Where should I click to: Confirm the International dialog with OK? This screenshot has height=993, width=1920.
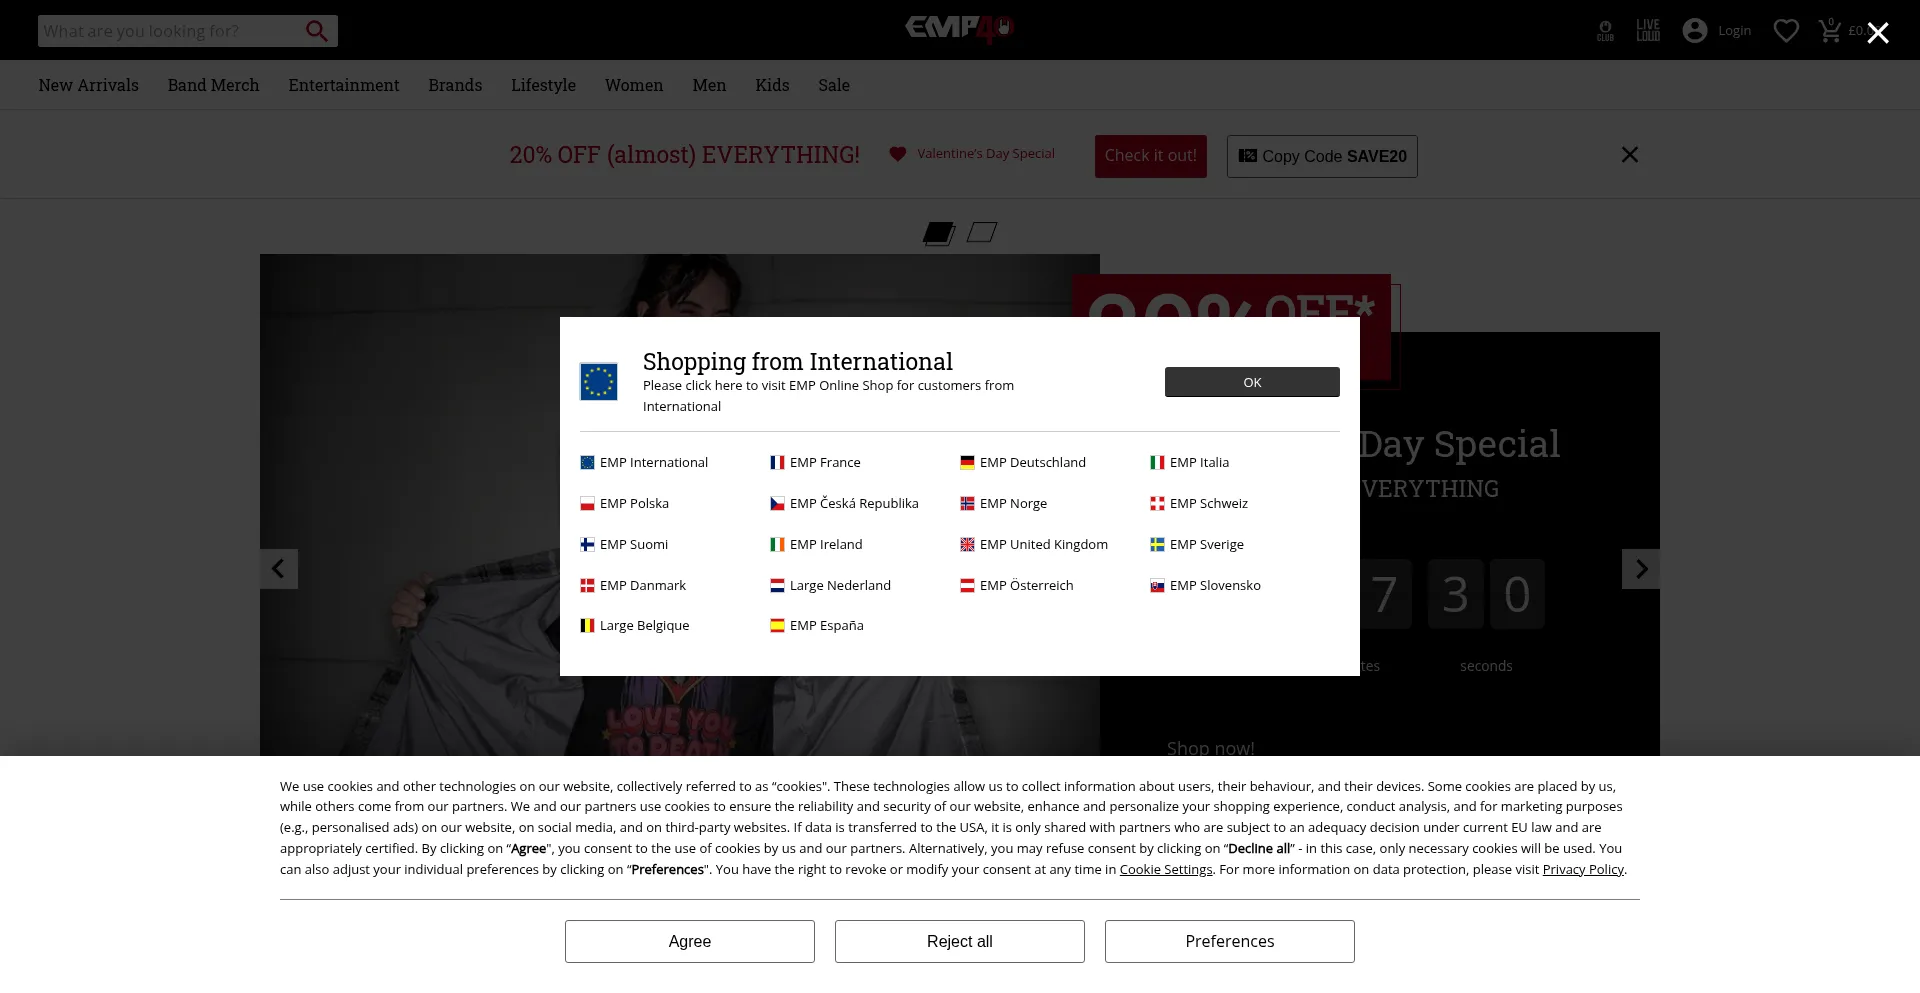point(1252,382)
